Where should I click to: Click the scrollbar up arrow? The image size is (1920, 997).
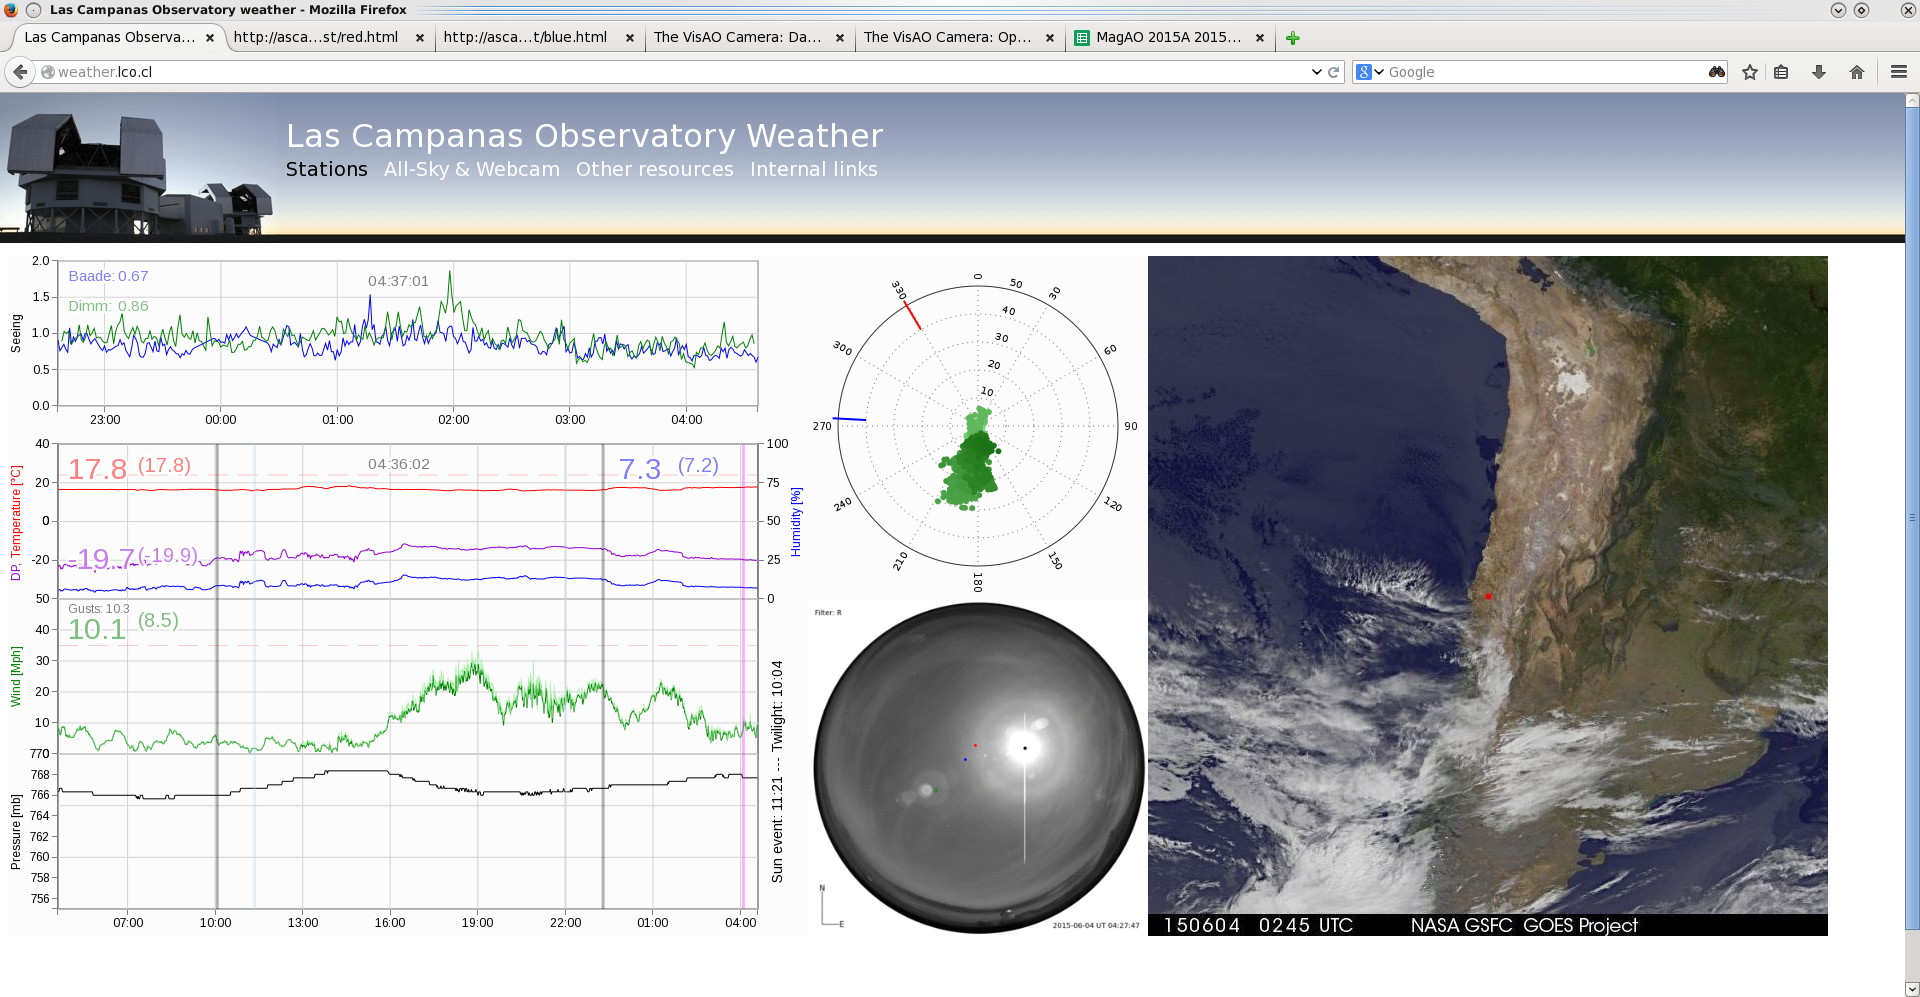point(1912,100)
